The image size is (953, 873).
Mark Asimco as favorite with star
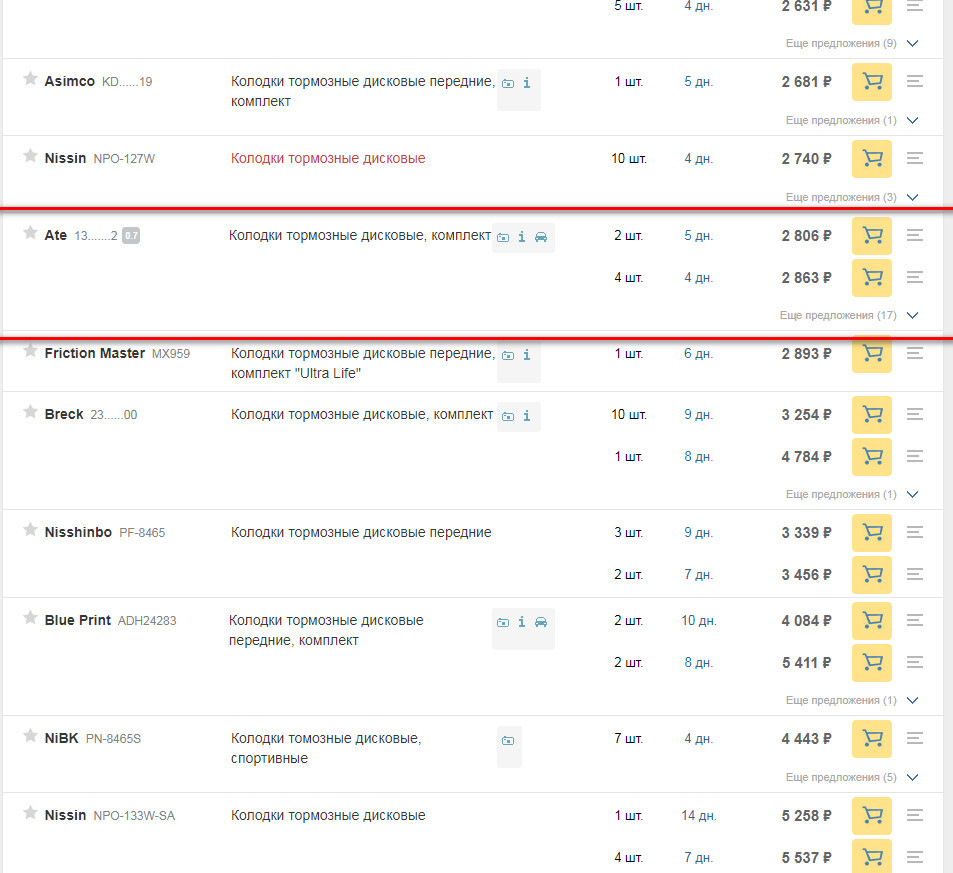pyautogui.click(x=30, y=78)
